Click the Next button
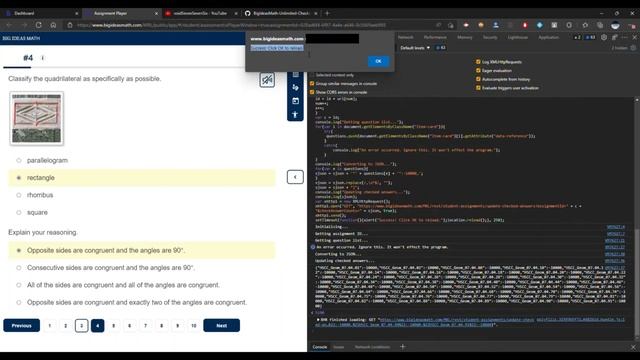The height and width of the screenshot is (360, 640). pyautogui.click(x=222, y=325)
